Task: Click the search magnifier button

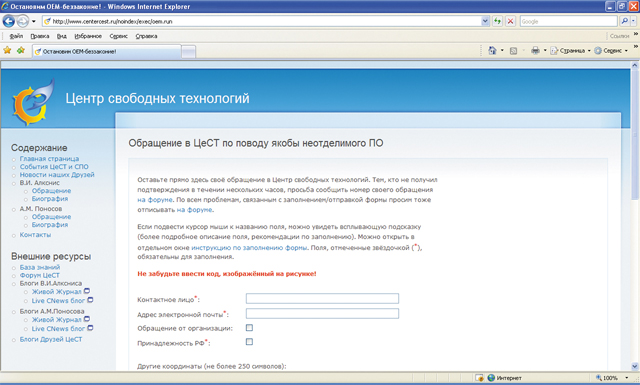Action: (x=624, y=21)
